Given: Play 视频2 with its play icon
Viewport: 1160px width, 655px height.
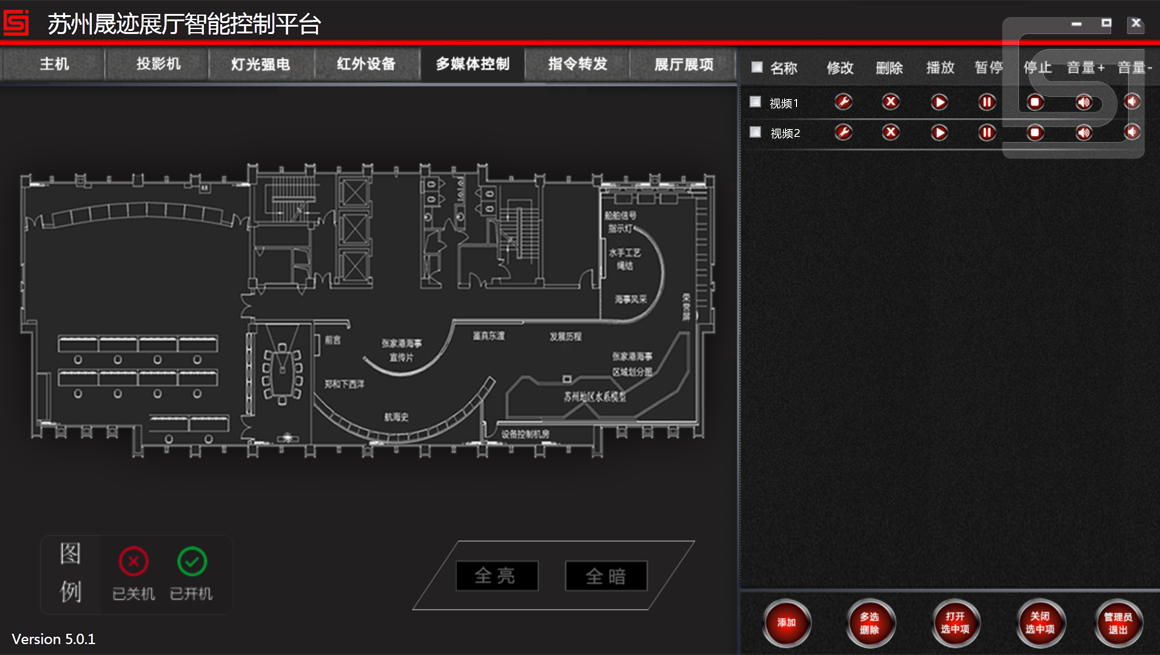Looking at the screenshot, I should [938, 131].
